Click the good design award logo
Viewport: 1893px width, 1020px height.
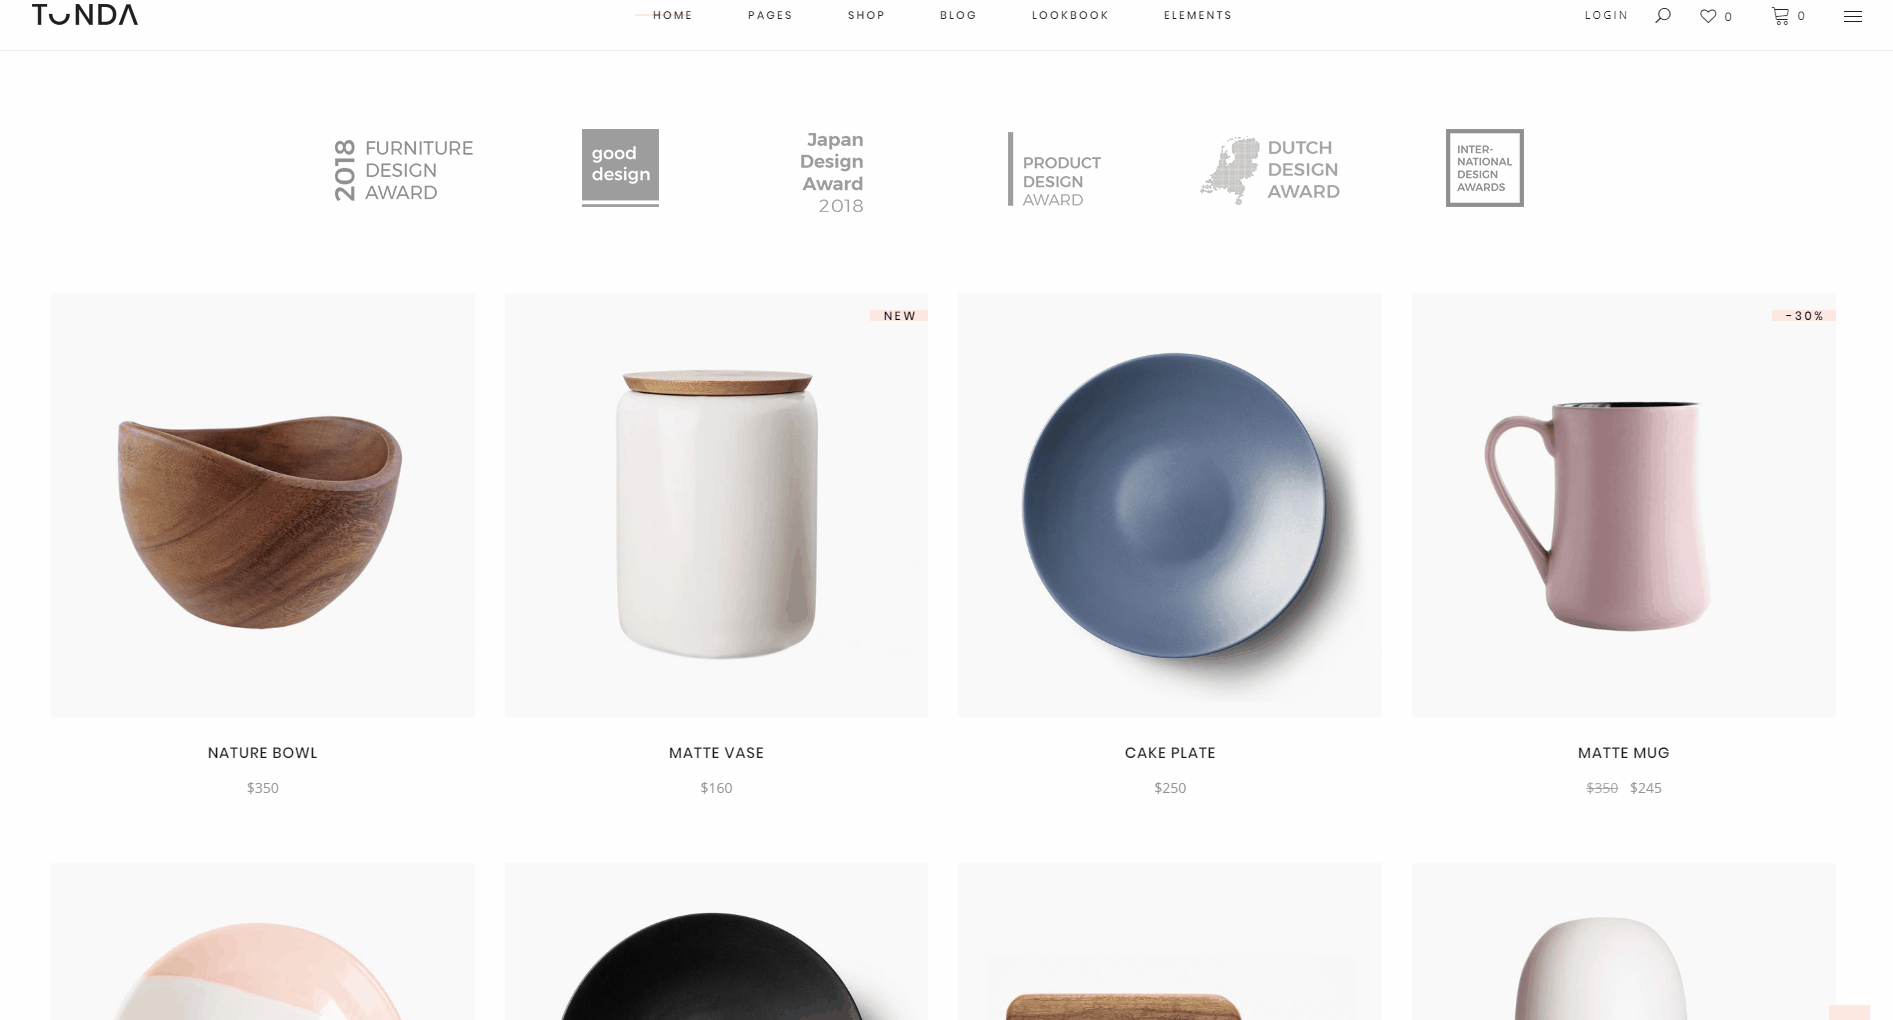tap(620, 167)
